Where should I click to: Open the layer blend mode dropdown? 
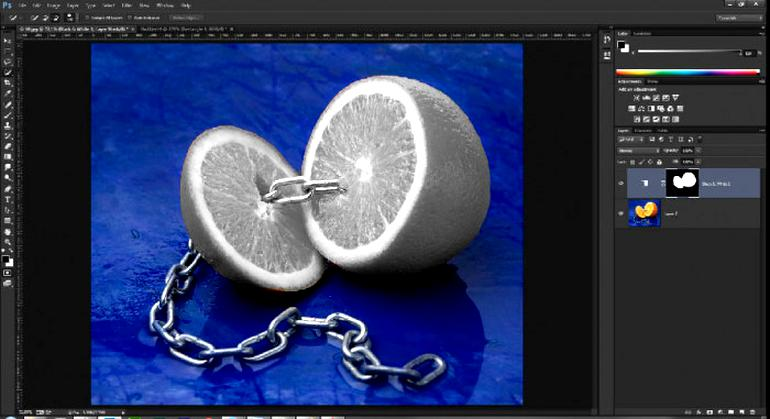pyautogui.click(x=638, y=151)
